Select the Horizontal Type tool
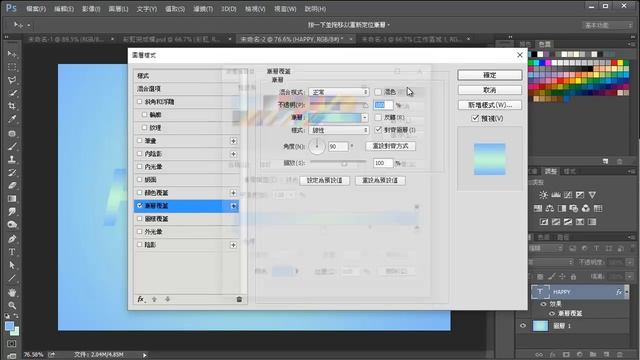 coord(12,252)
